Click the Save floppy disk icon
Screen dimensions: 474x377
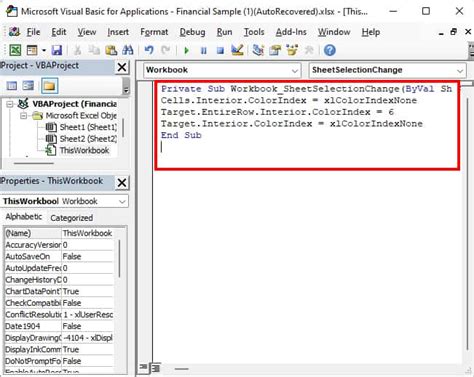point(57,50)
